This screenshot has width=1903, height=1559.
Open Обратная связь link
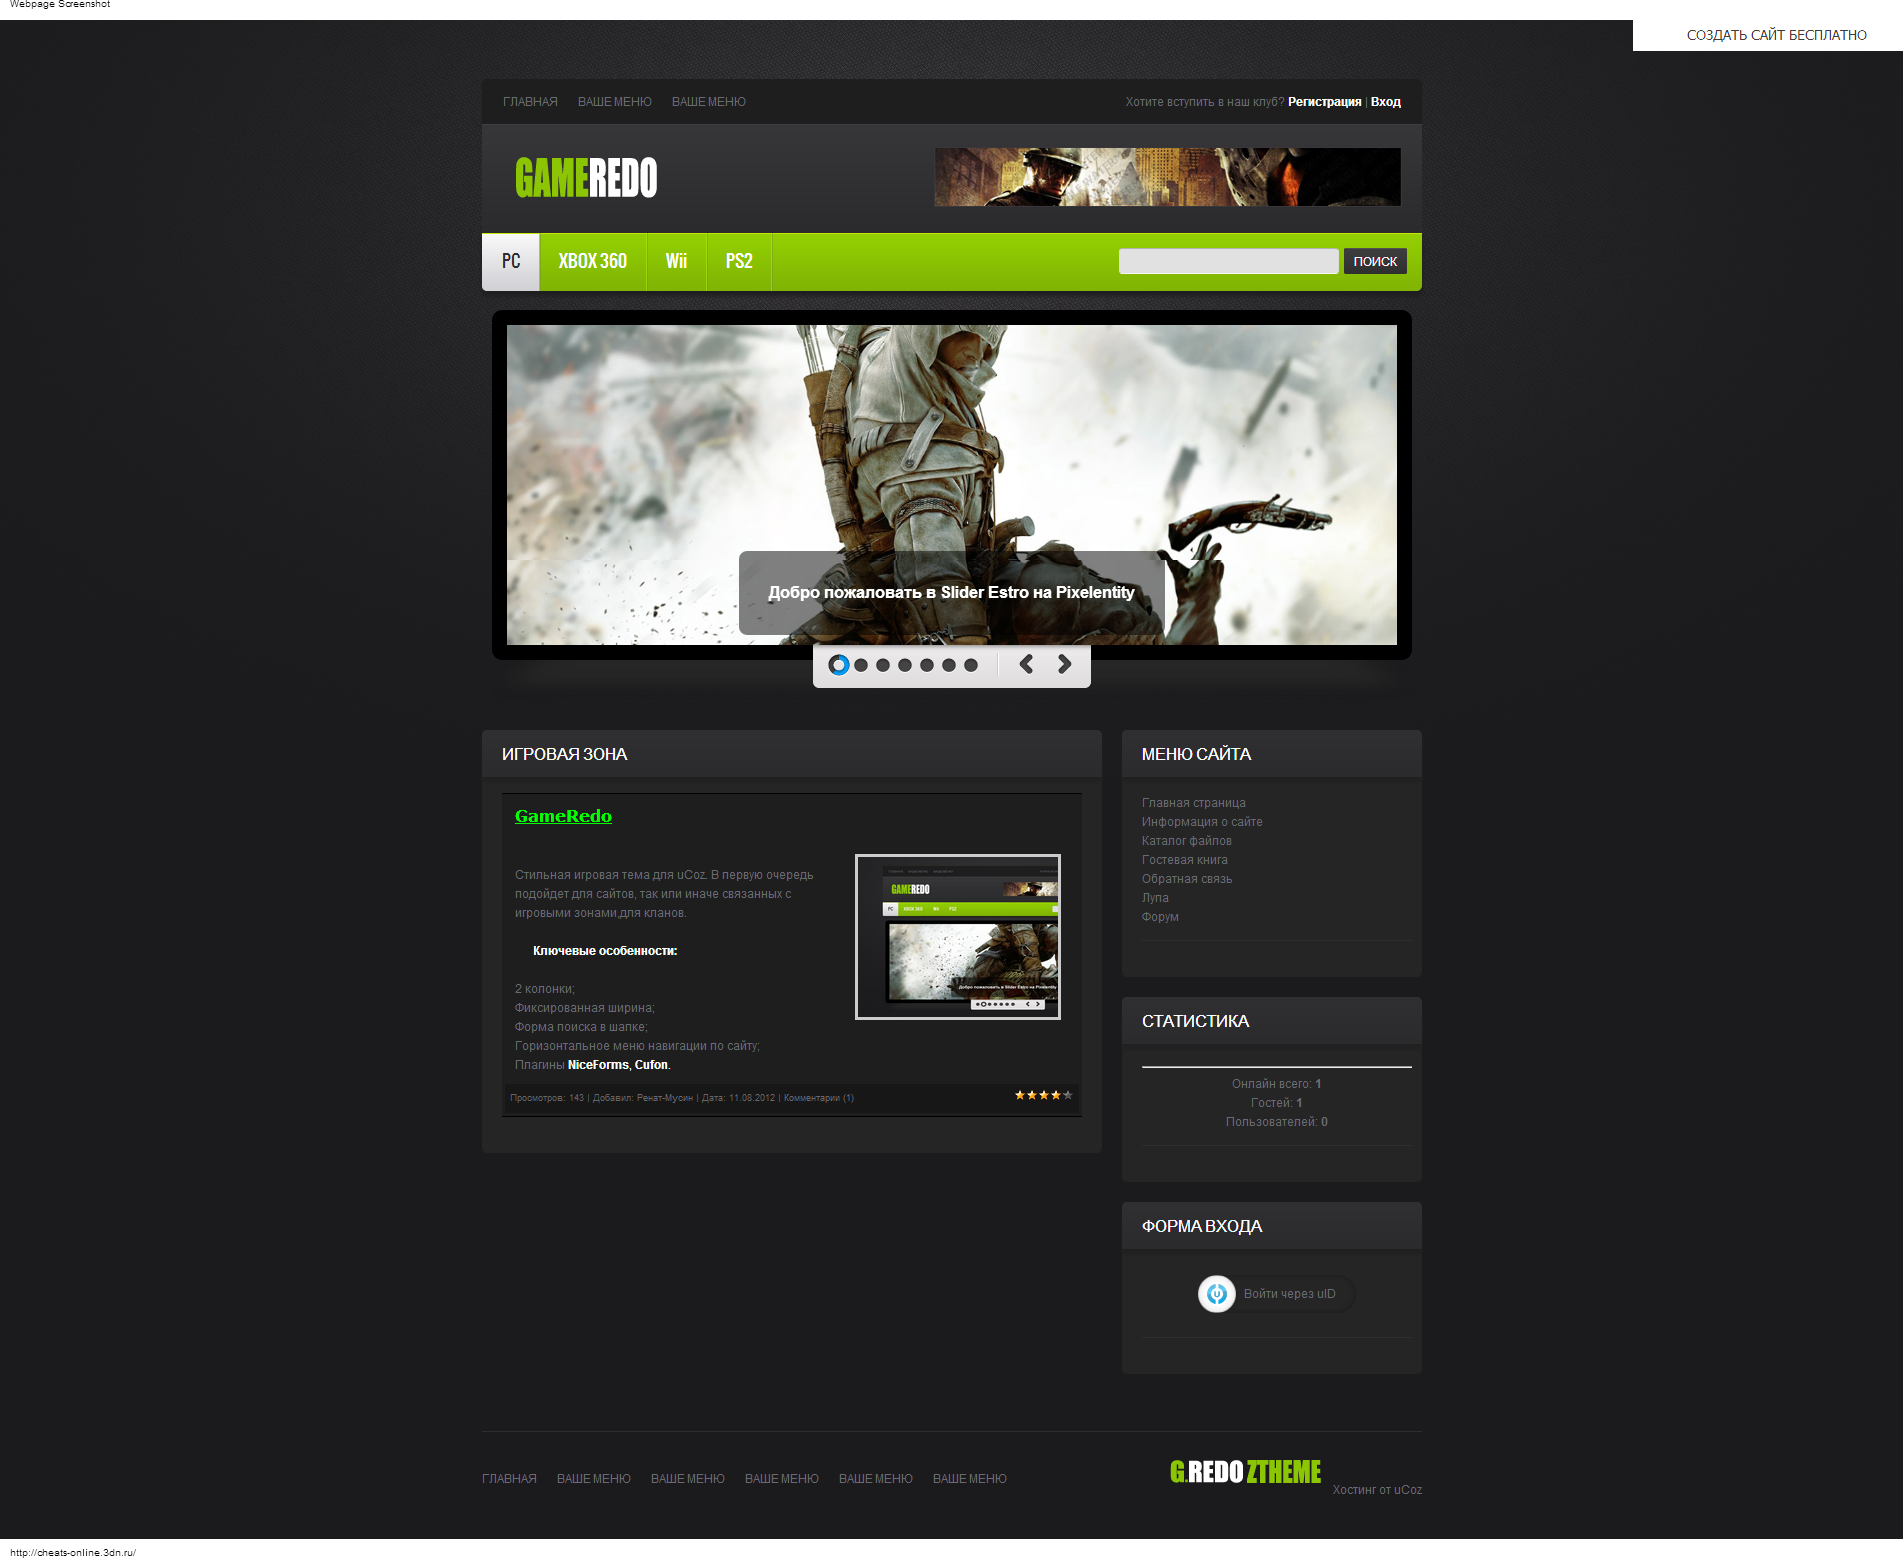coord(1187,879)
